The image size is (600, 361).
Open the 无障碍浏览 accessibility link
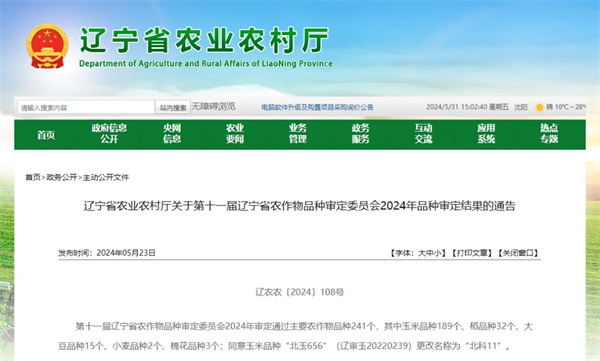214,106
